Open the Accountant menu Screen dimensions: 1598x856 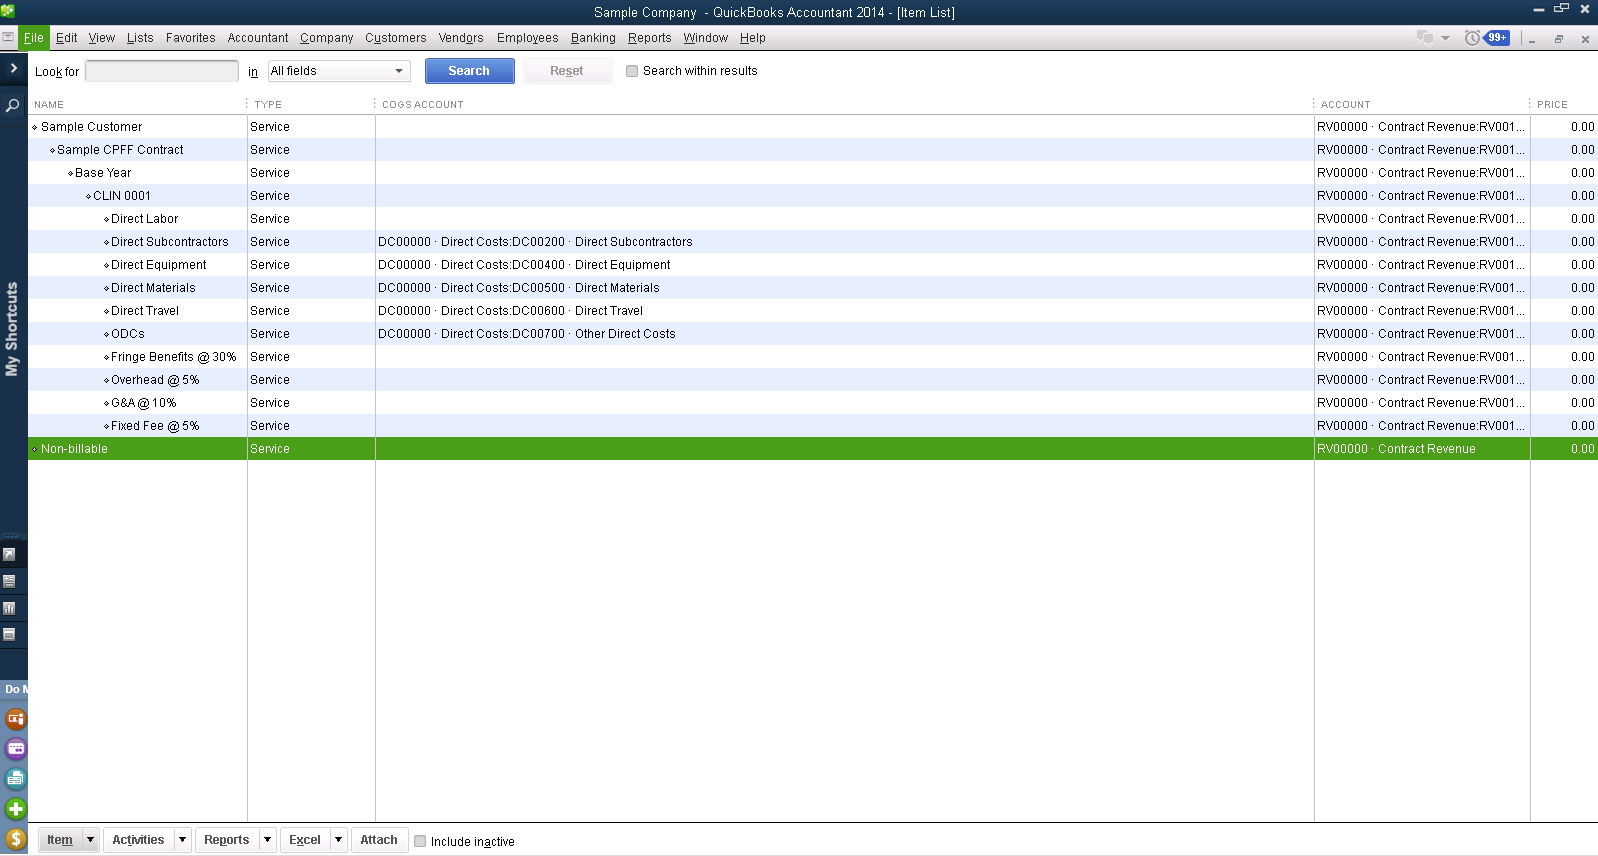point(258,38)
